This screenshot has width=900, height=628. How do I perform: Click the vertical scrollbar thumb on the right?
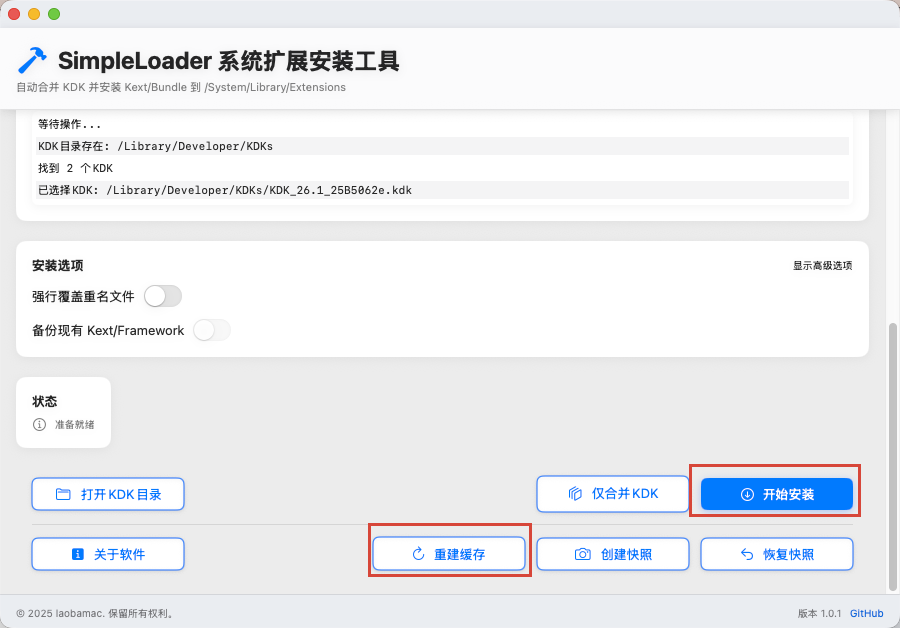pyautogui.click(x=893, y=457)
